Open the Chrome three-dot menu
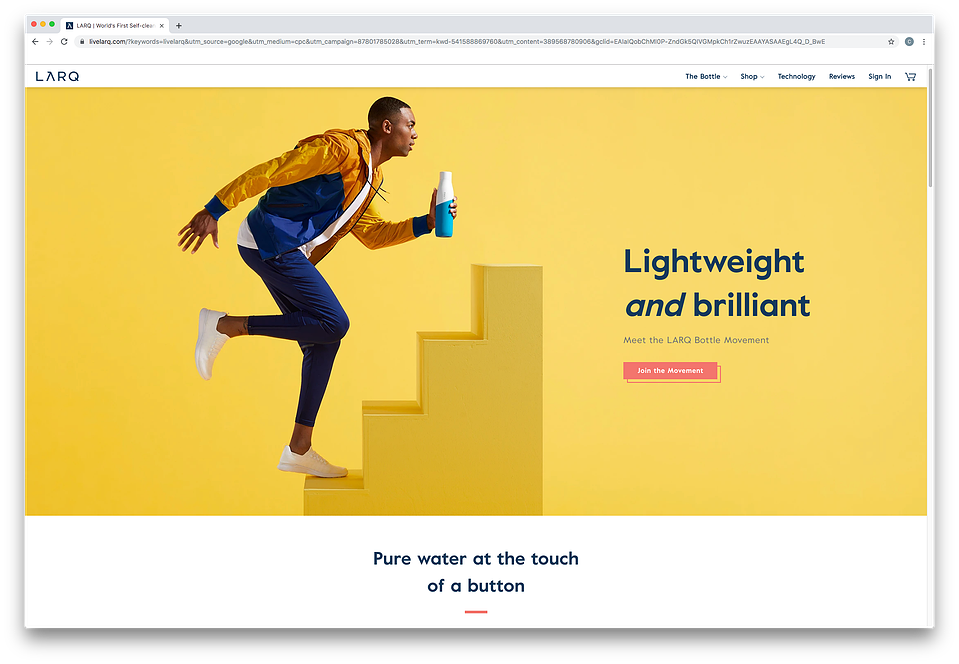The height and width of the screenshot is (664, 959). click(924, 42)
